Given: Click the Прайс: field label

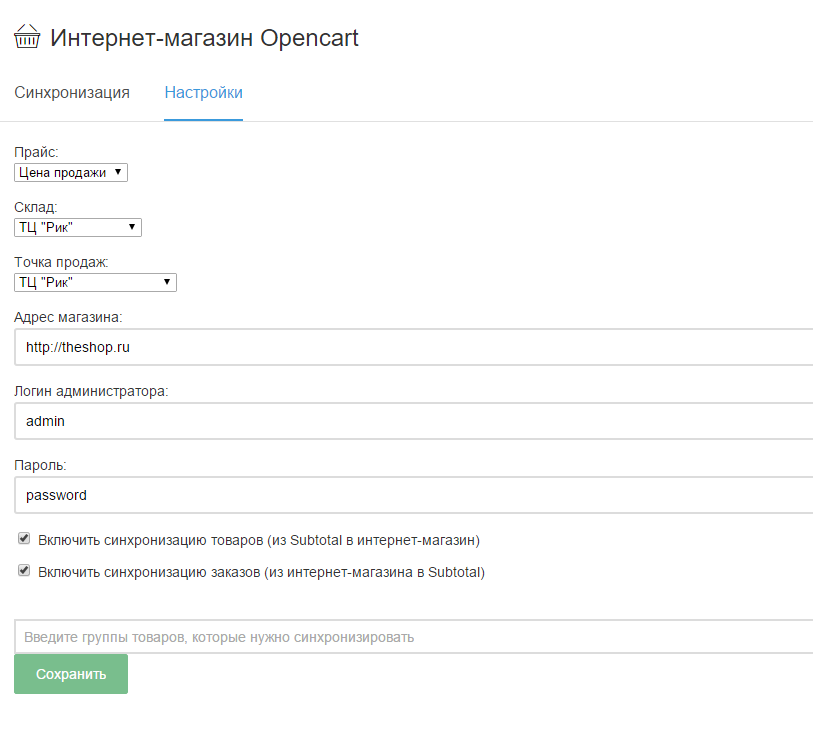Looking at the screenshot, I should [36, 152].
